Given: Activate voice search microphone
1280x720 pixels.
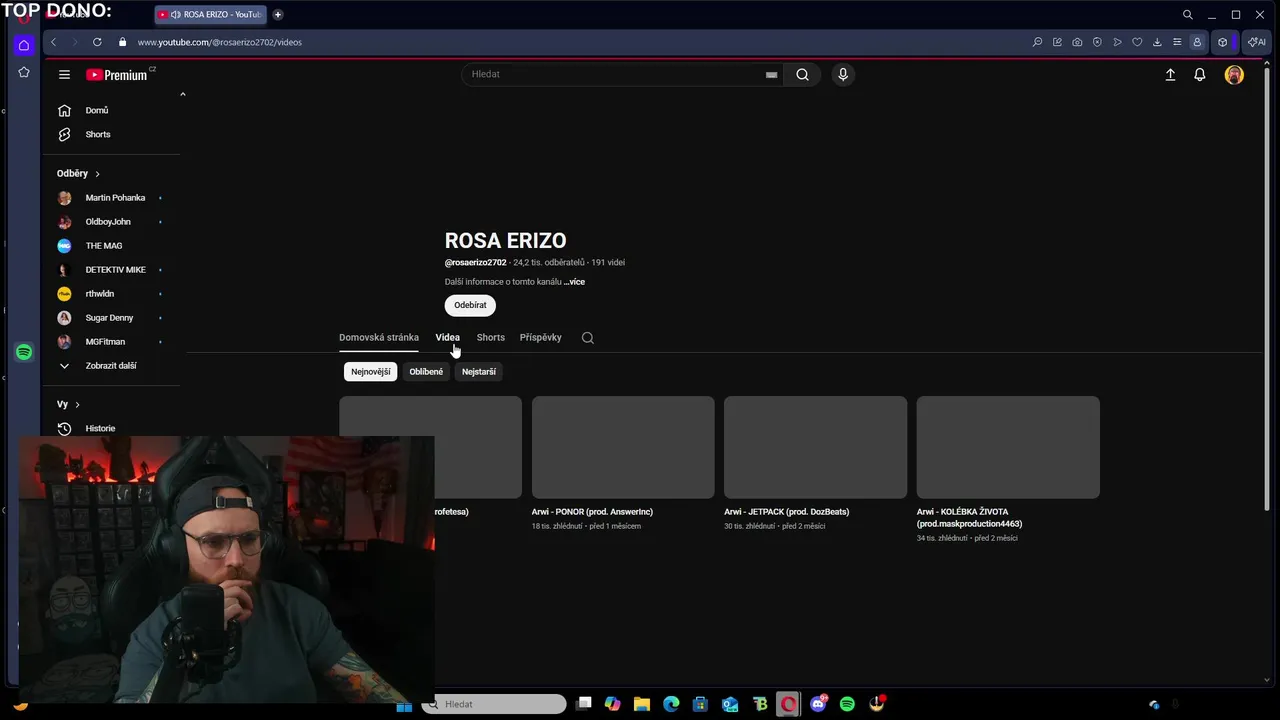Looking at the screenshot, I should click(x=843, y=74).
